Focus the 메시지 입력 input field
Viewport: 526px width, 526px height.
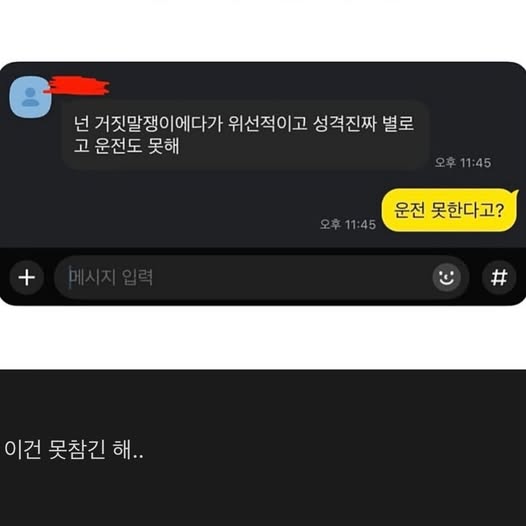[261, 277]
